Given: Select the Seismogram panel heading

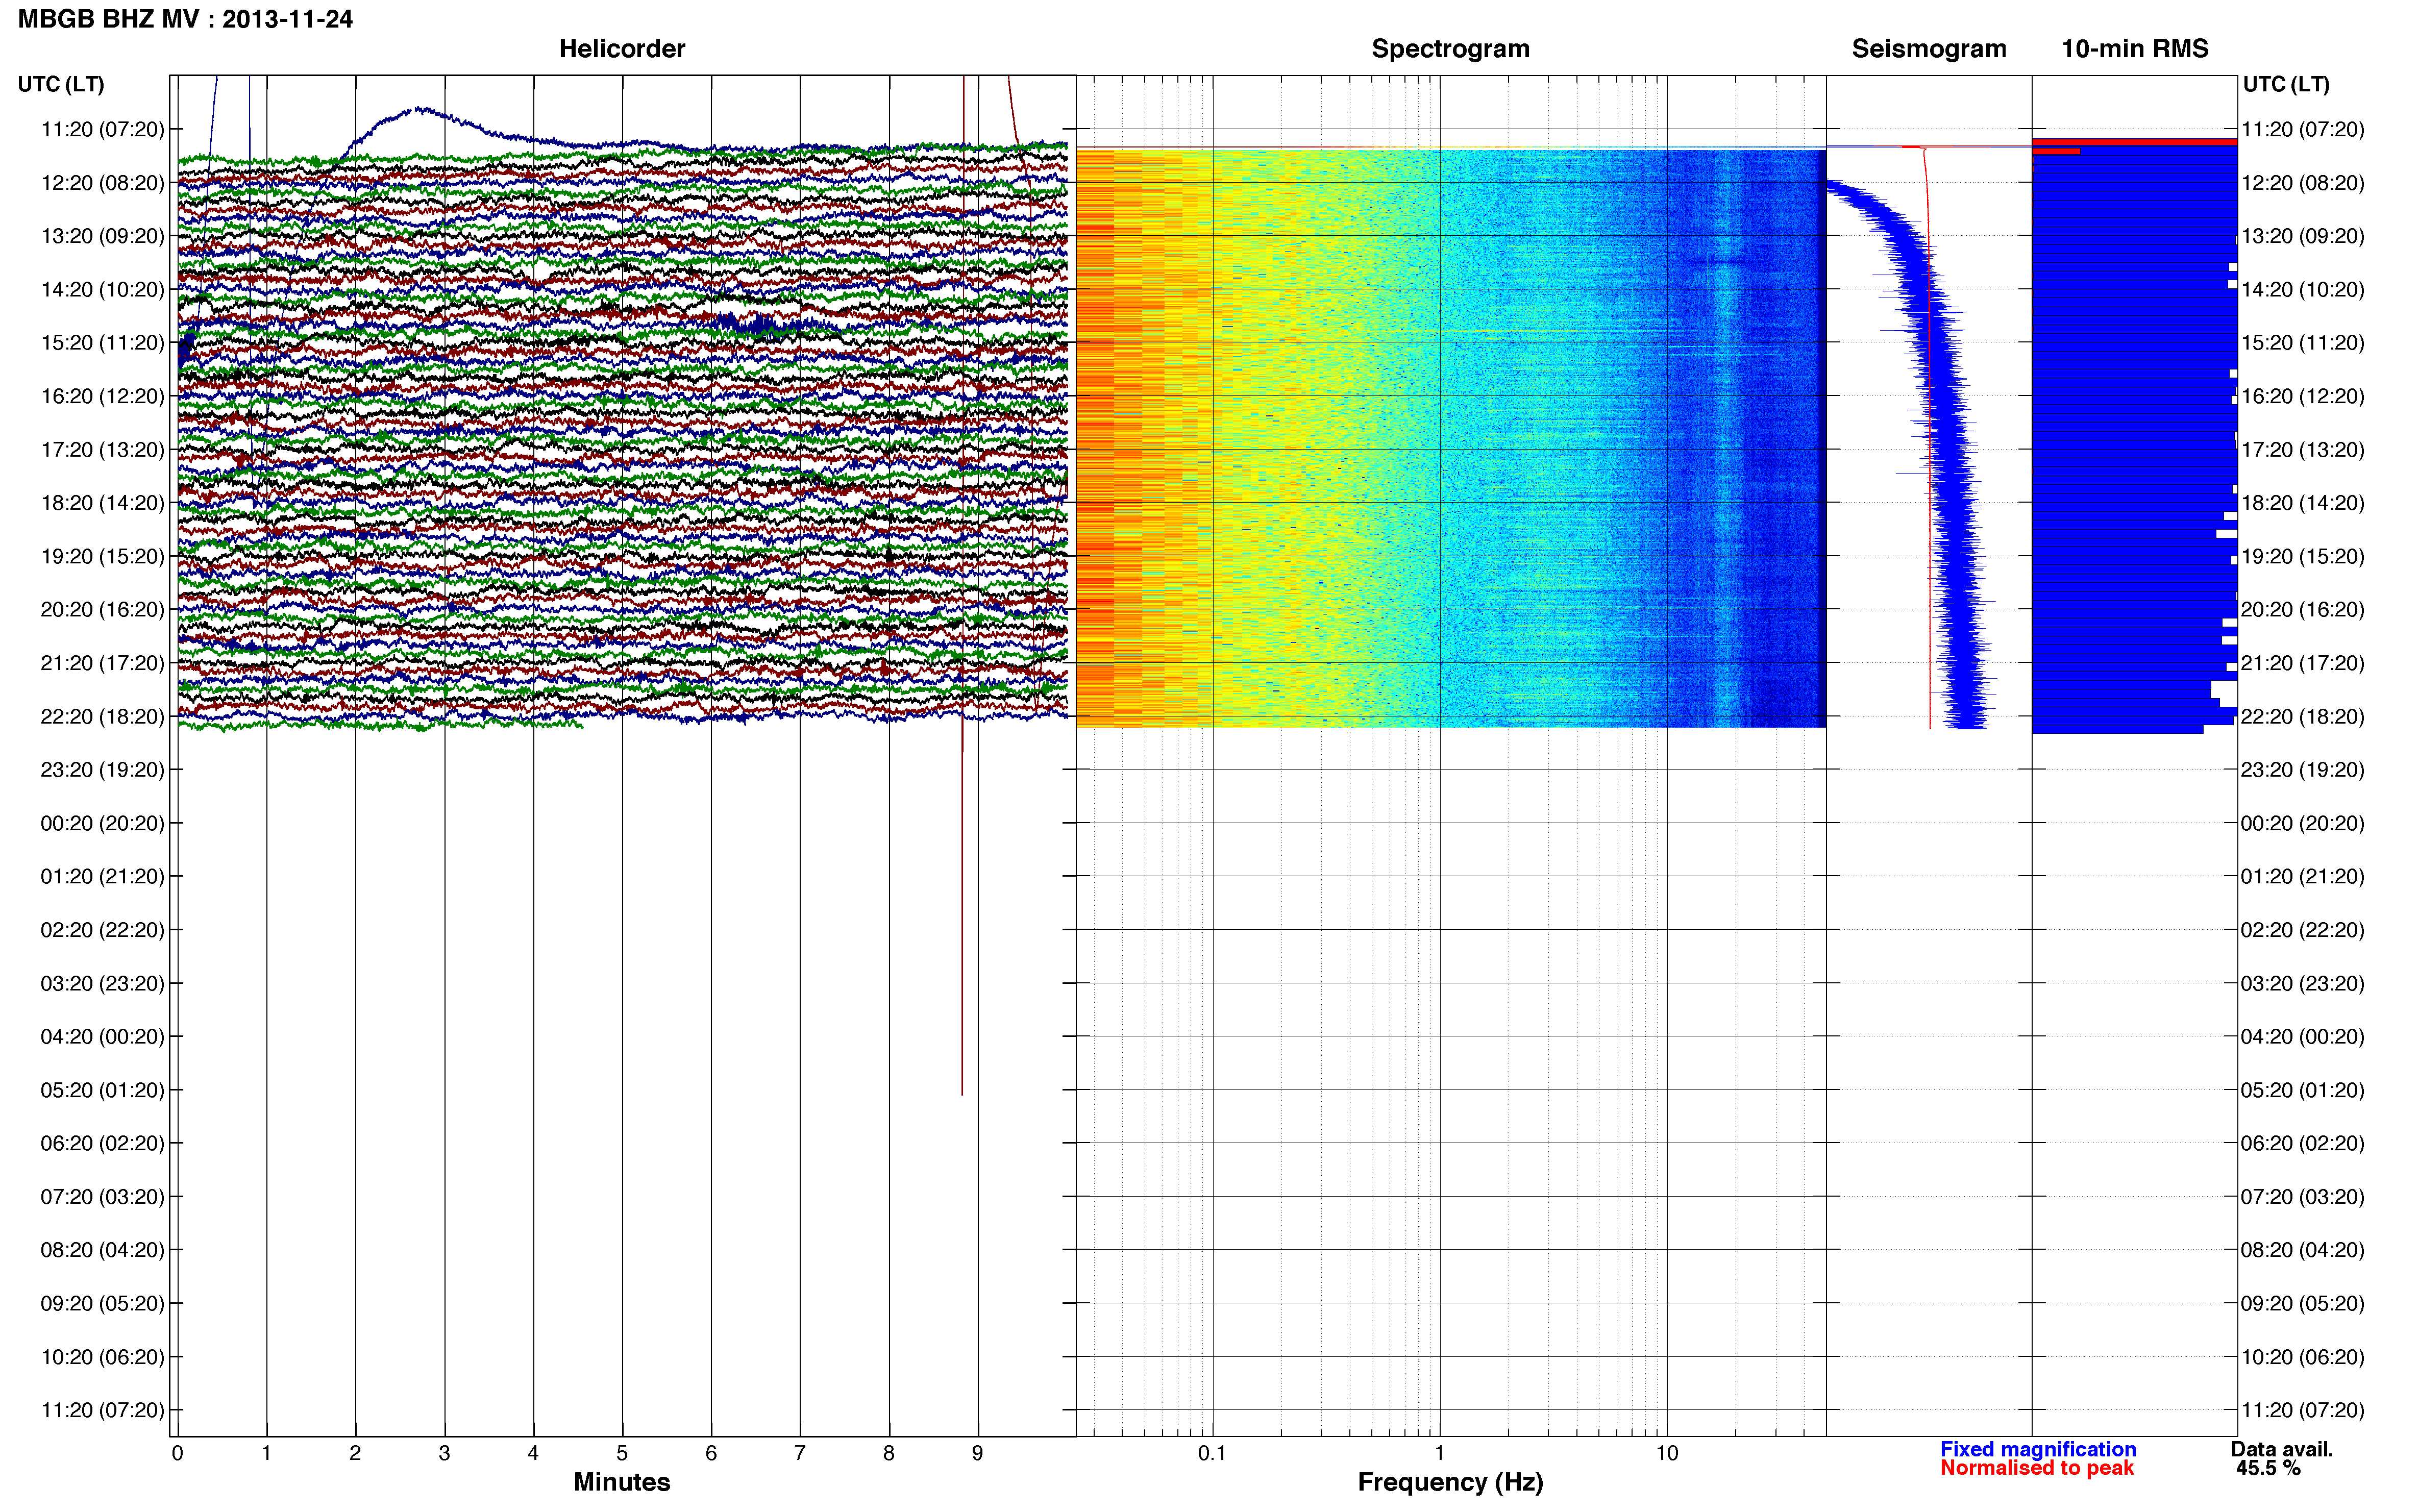Looking at the screenshot, I should (x=1929, y=49).
